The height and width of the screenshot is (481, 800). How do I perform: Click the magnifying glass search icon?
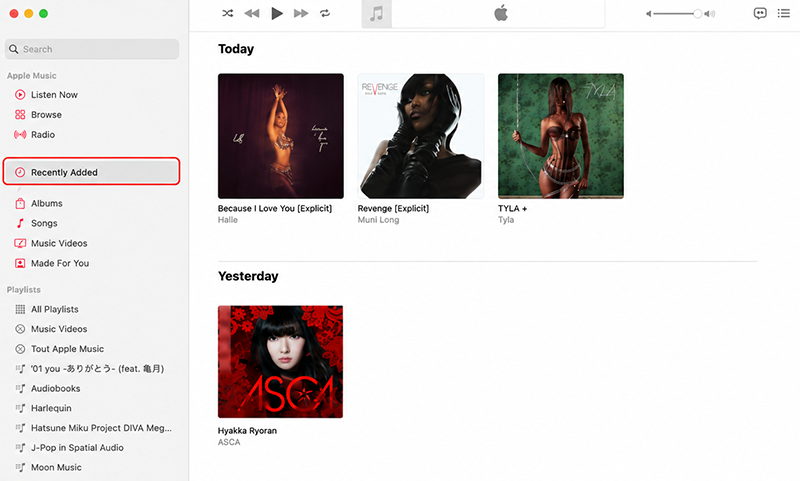click(x=14, y=49)
